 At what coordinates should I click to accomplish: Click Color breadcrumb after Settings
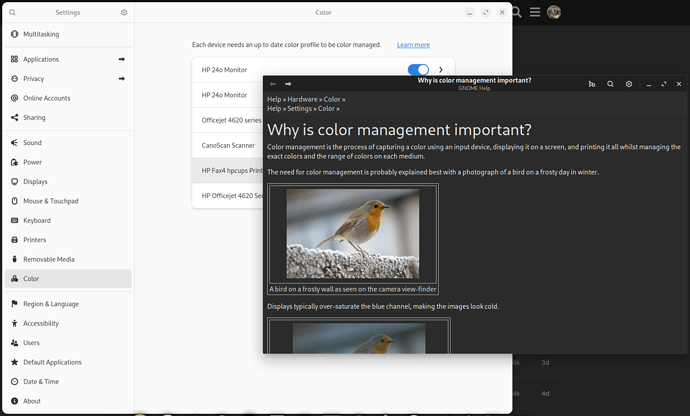326,108
